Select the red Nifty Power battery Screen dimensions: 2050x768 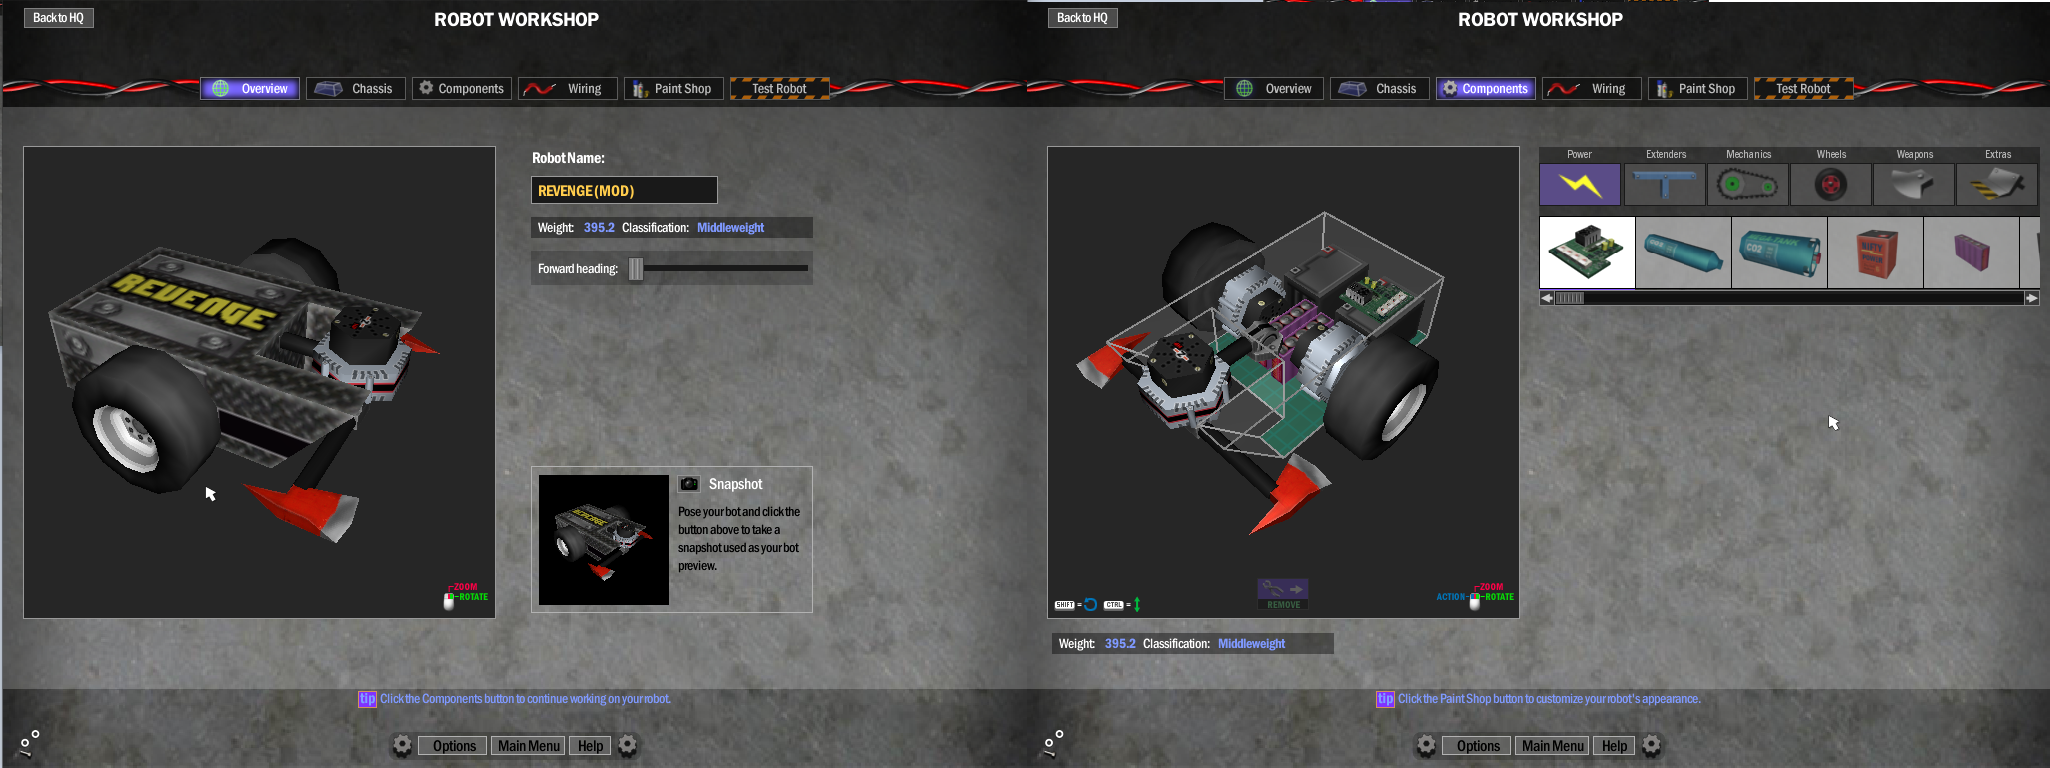[1875, 253]
